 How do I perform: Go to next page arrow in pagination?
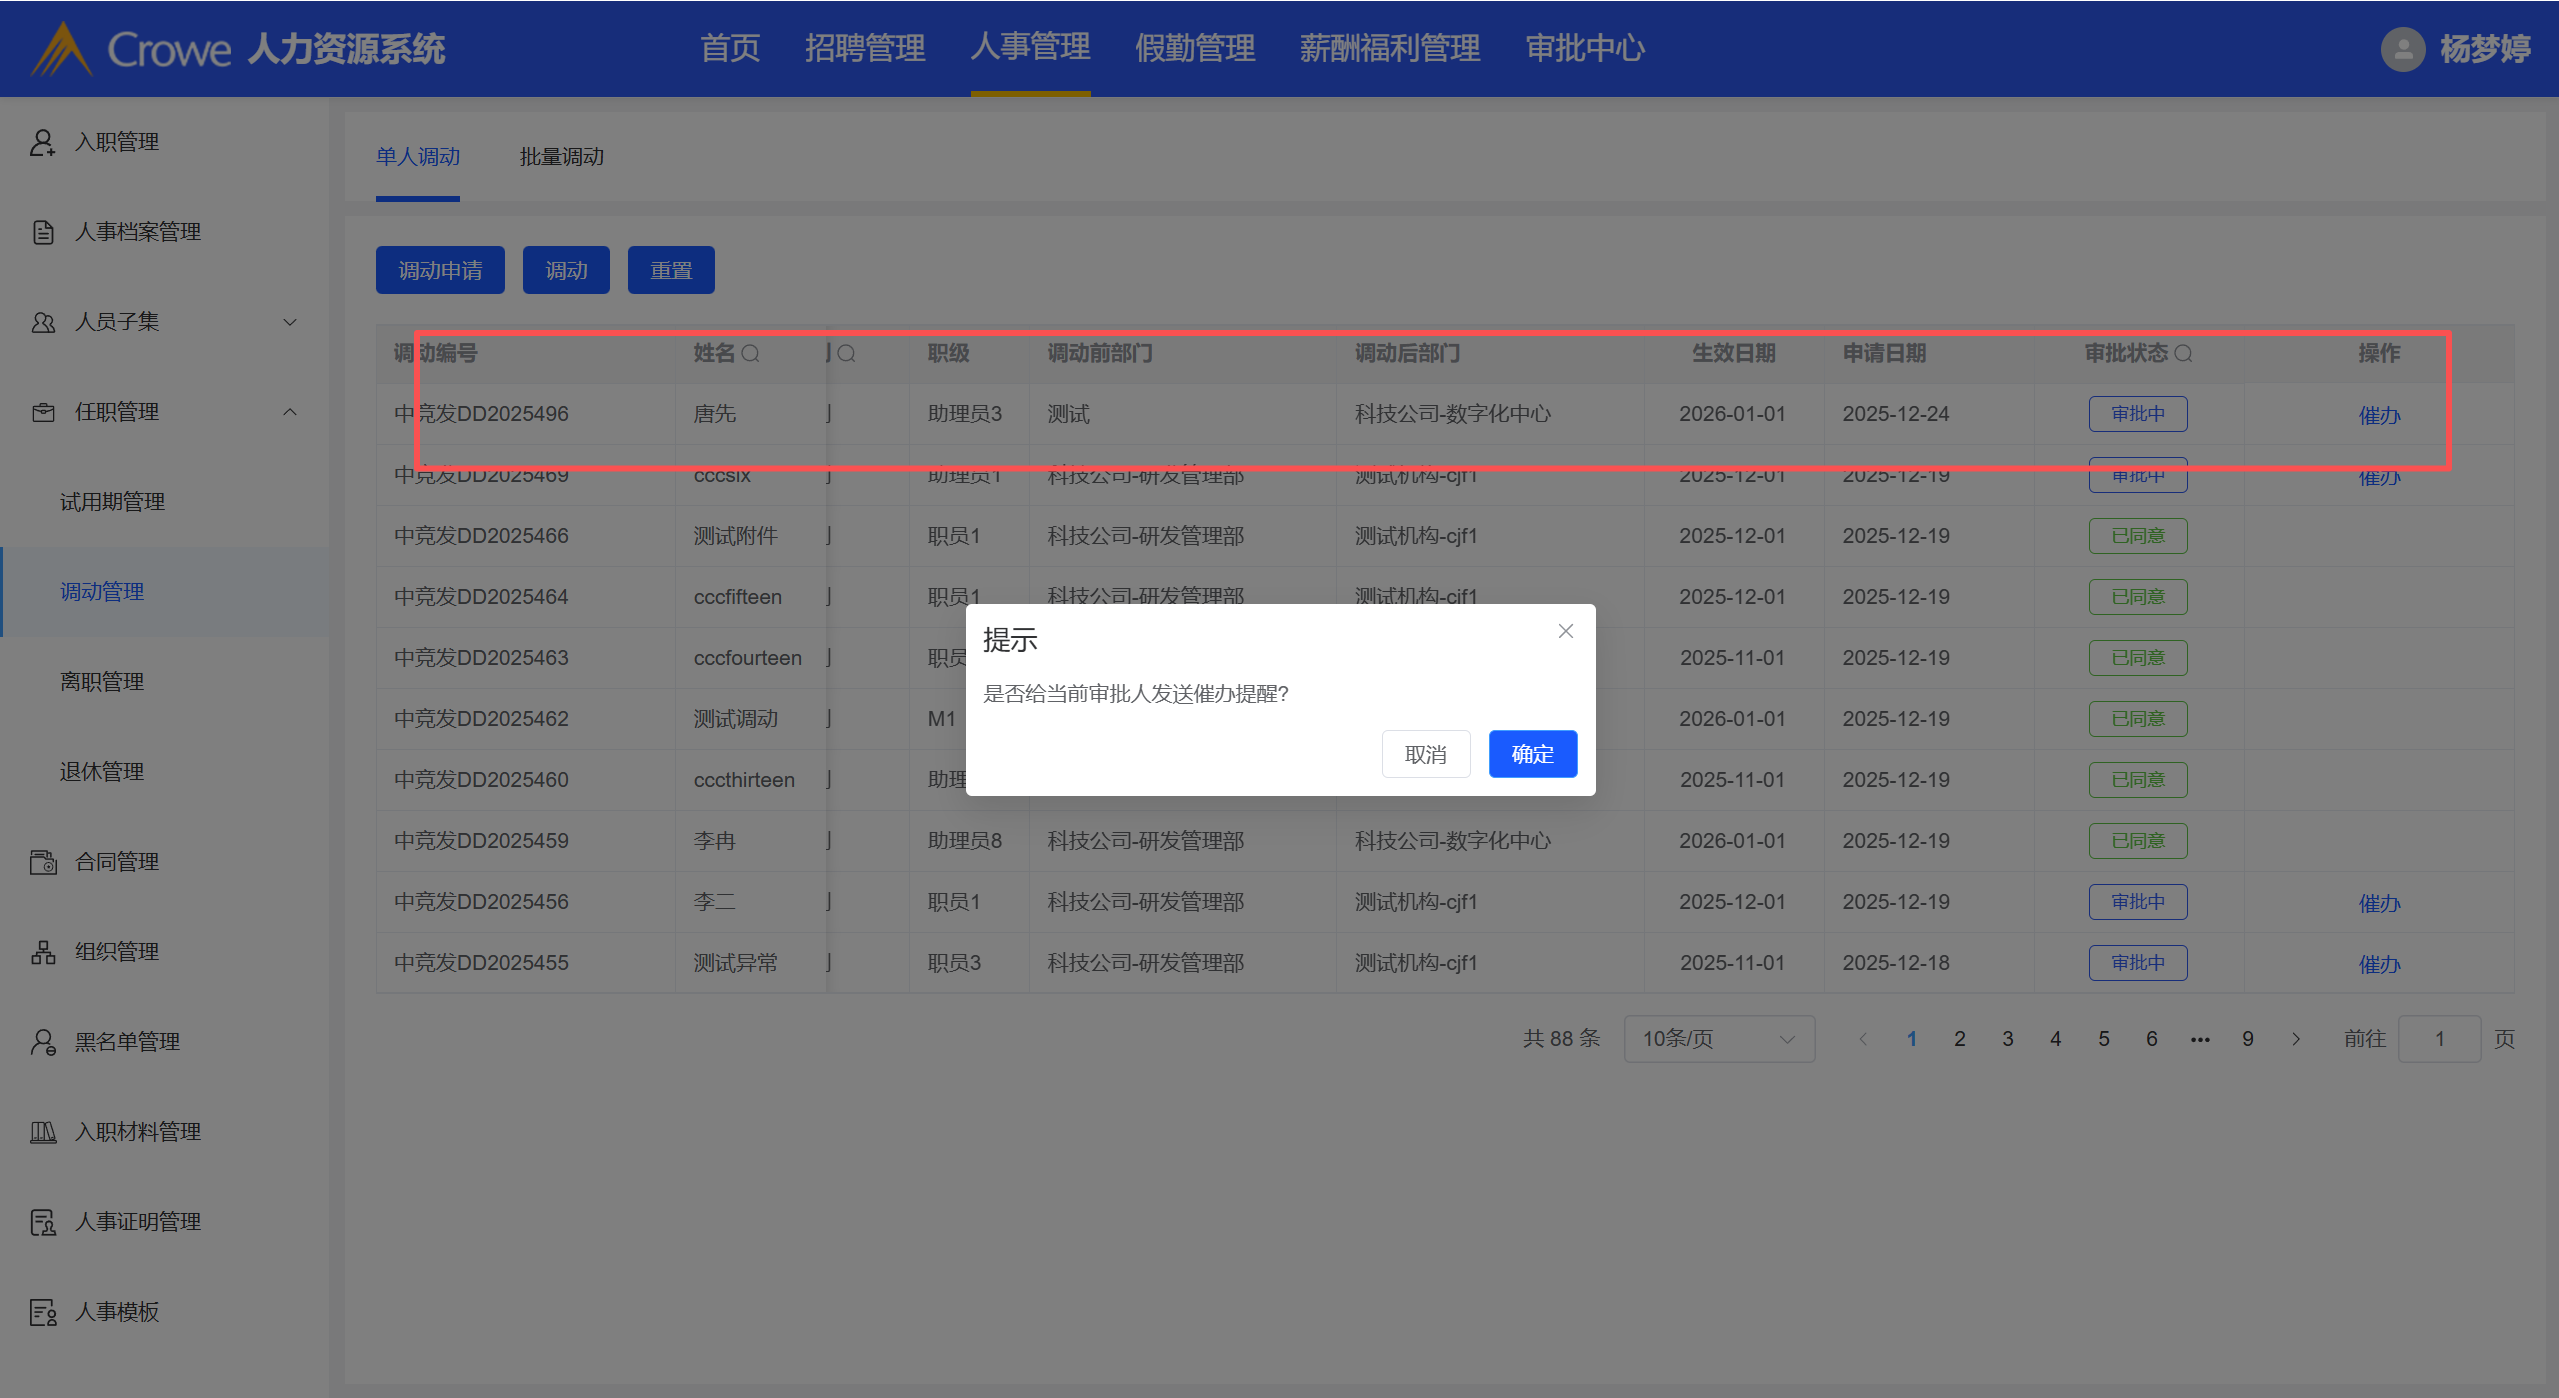(2296, 1039)
